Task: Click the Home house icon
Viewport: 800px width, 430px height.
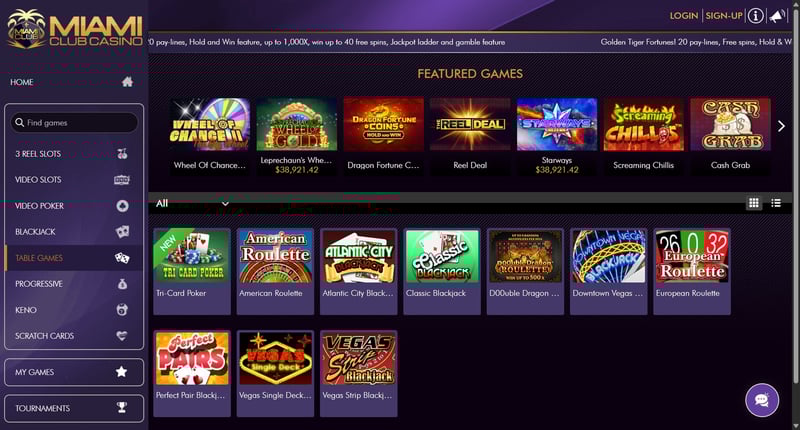Action: (128, 82)
